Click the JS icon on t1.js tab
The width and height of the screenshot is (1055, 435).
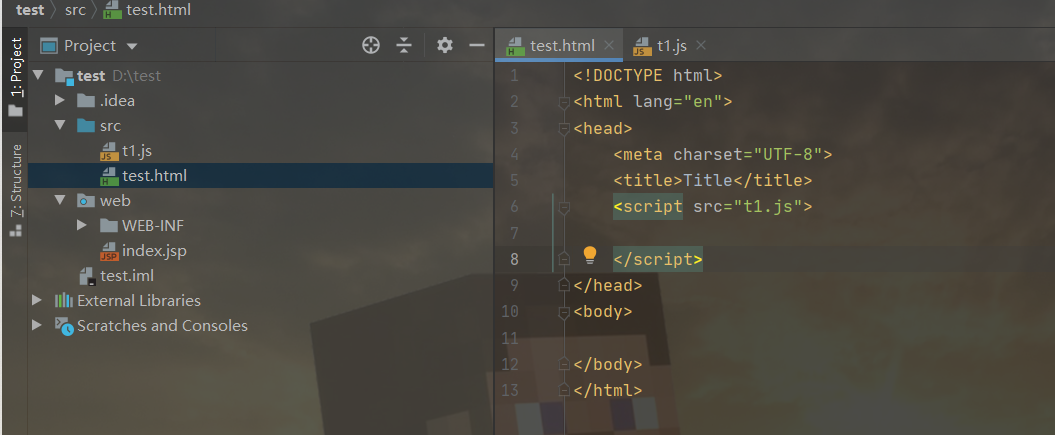click(643, 46)
